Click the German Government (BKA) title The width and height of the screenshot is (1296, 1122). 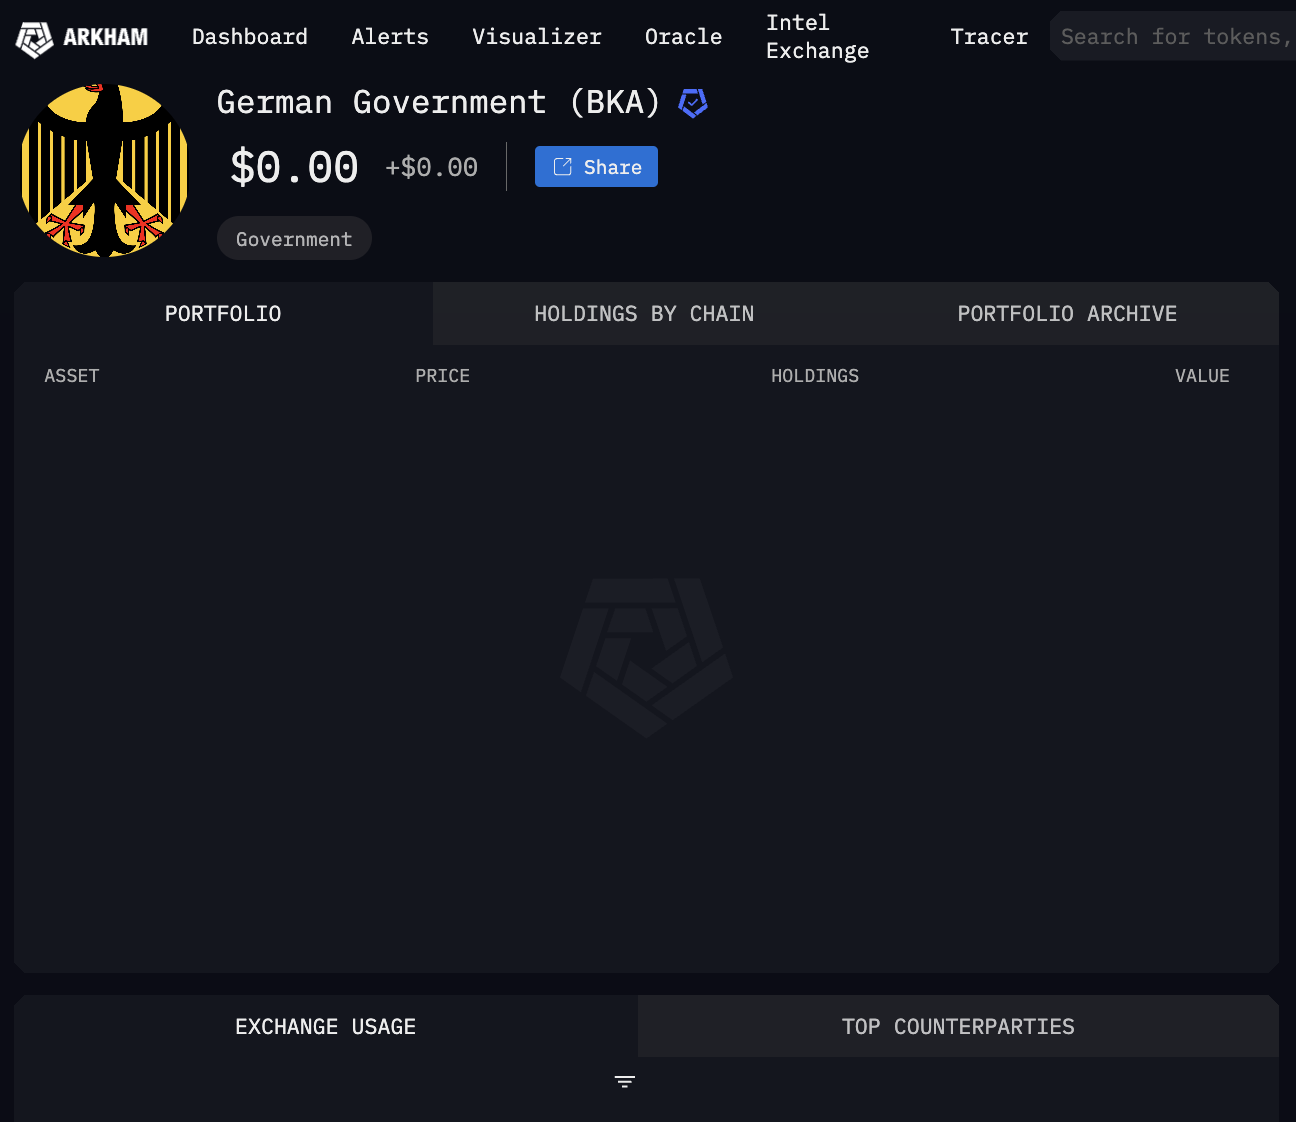pyautogui.click(x=438, y=103)
